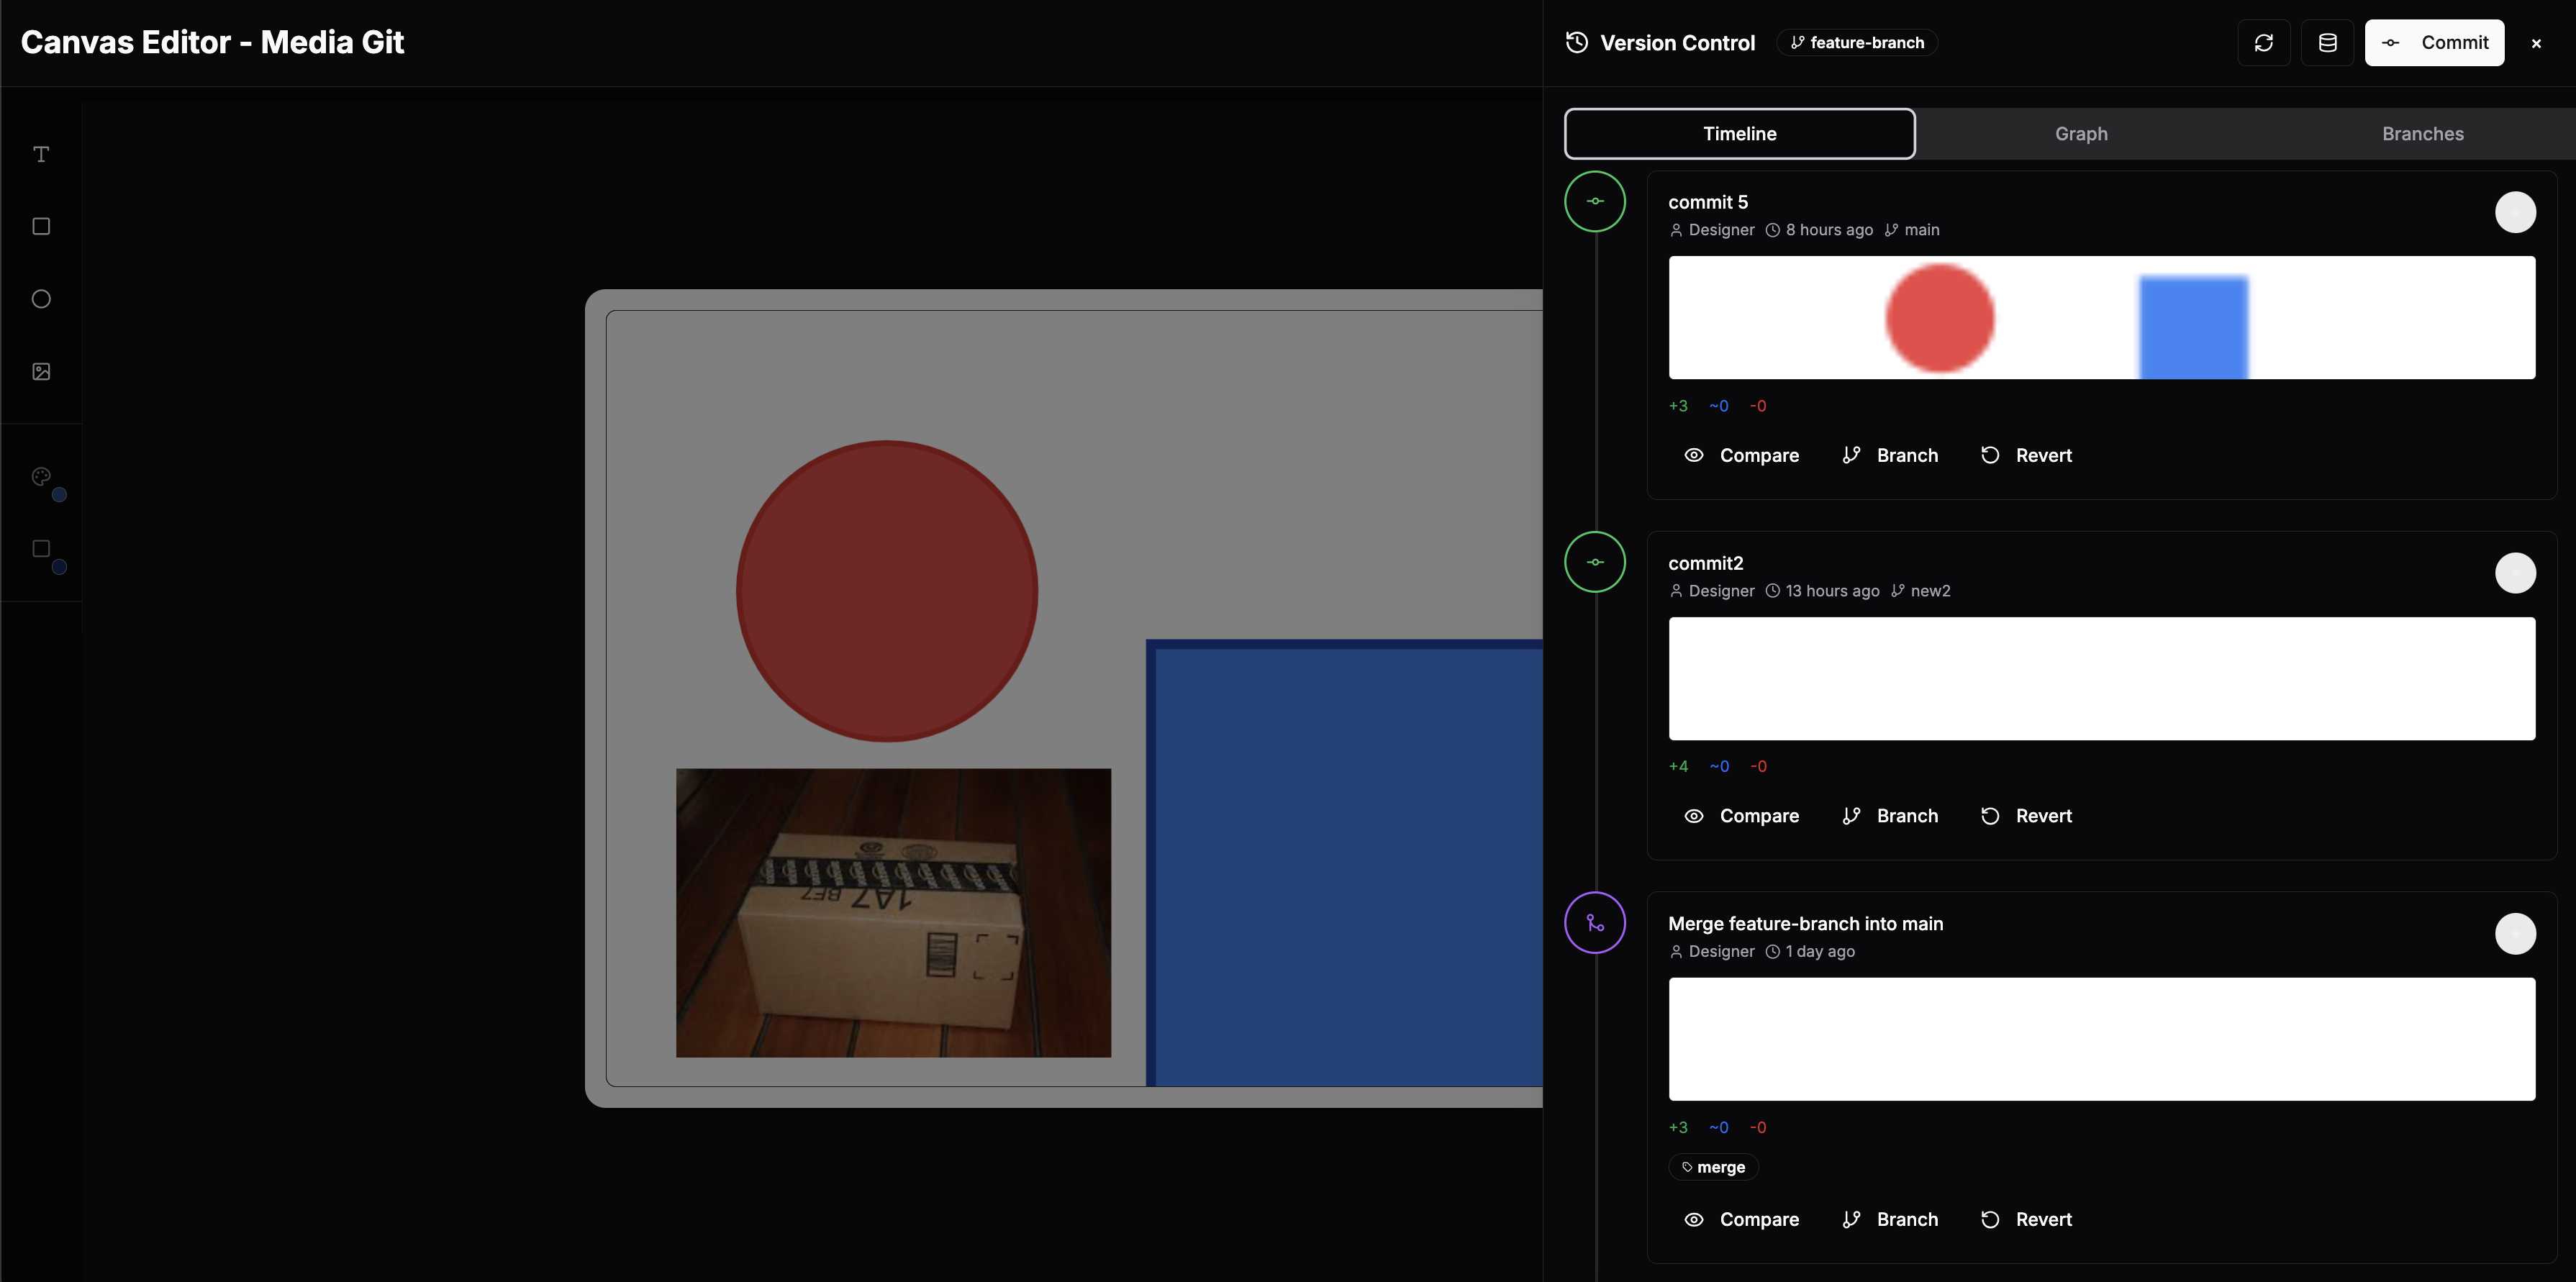The image size is (2576, 1282).
Task: Open the fill color palette tool
Action: click(41, 477)
